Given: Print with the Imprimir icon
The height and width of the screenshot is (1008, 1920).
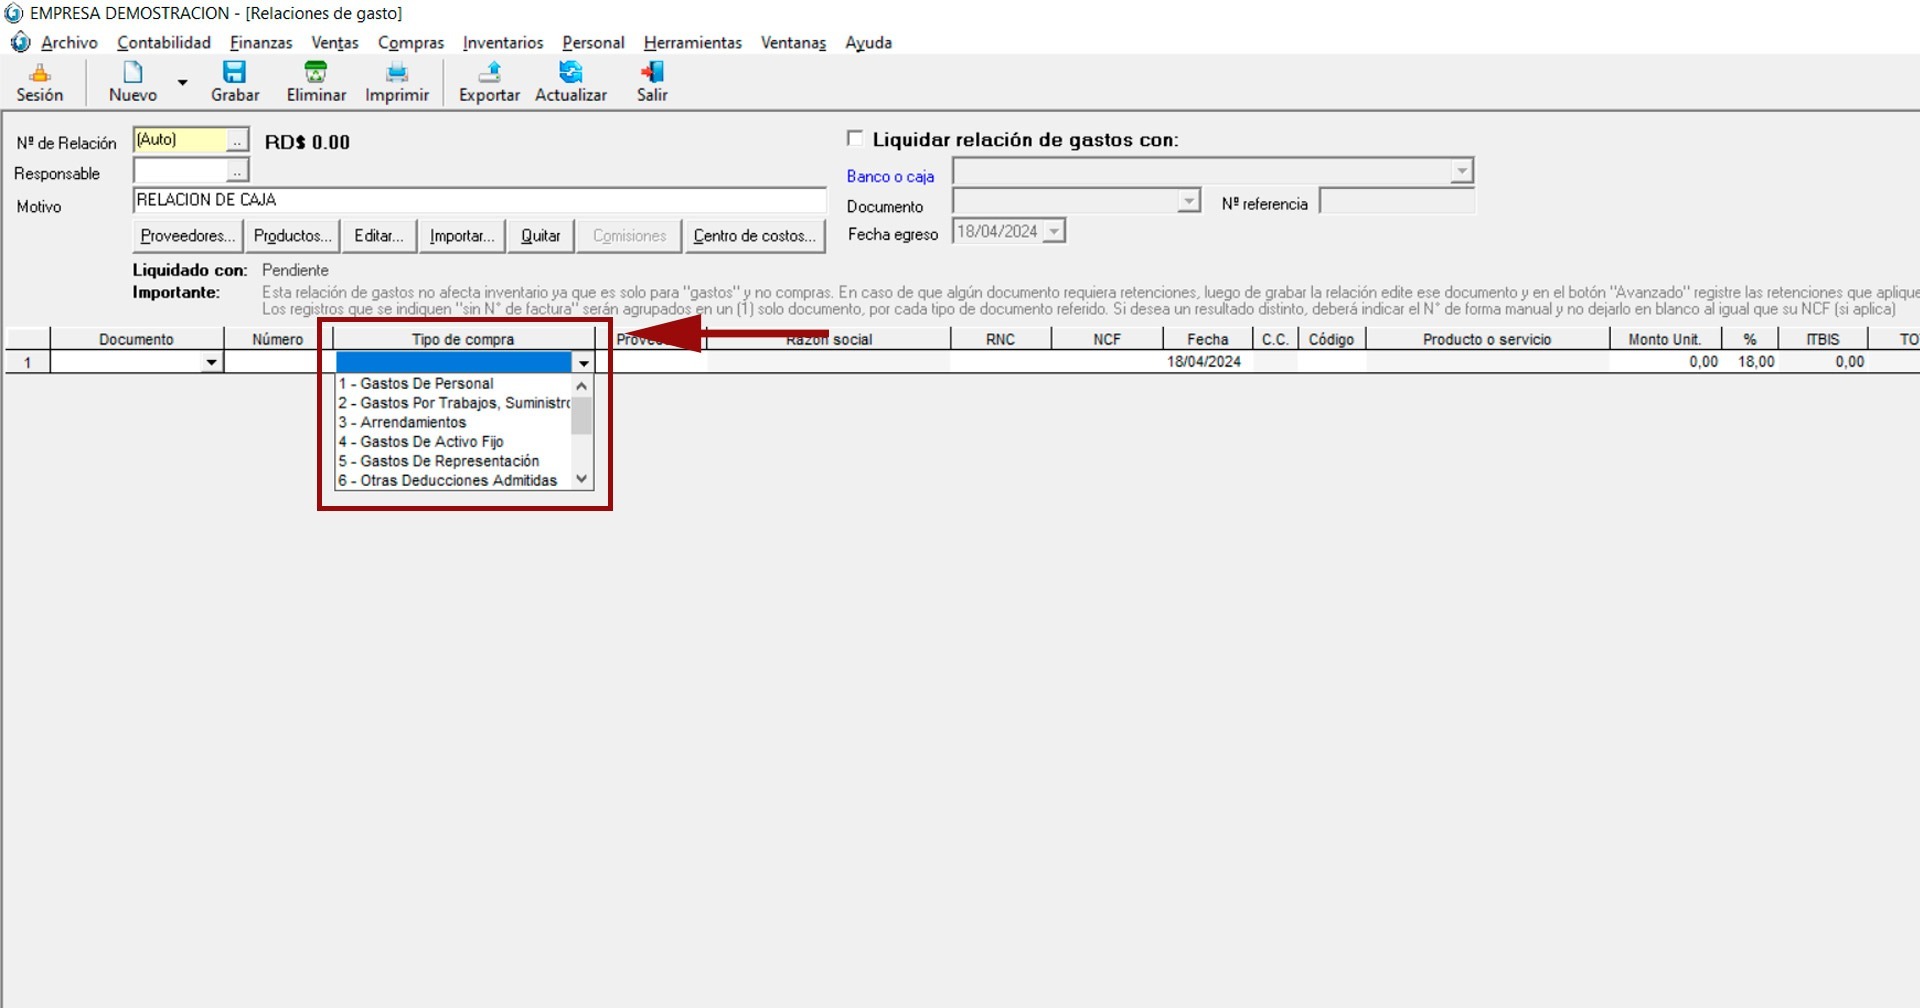Looking at the screenshot, I should pos(397,82).
